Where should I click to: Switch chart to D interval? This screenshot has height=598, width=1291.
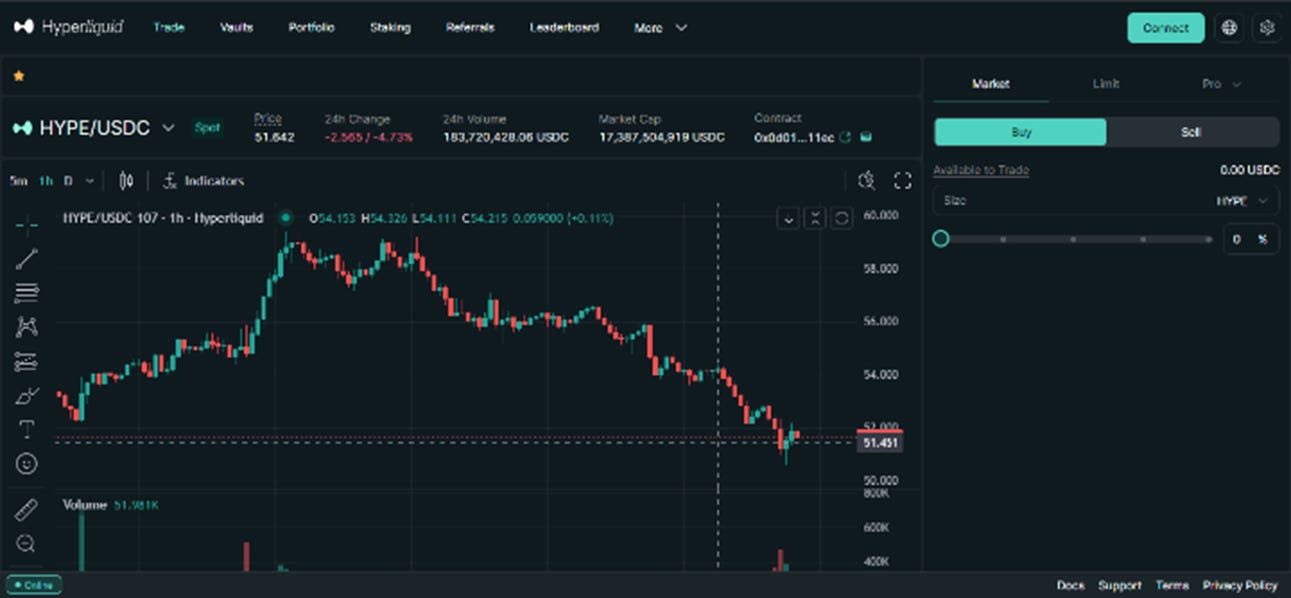(68, 181)
